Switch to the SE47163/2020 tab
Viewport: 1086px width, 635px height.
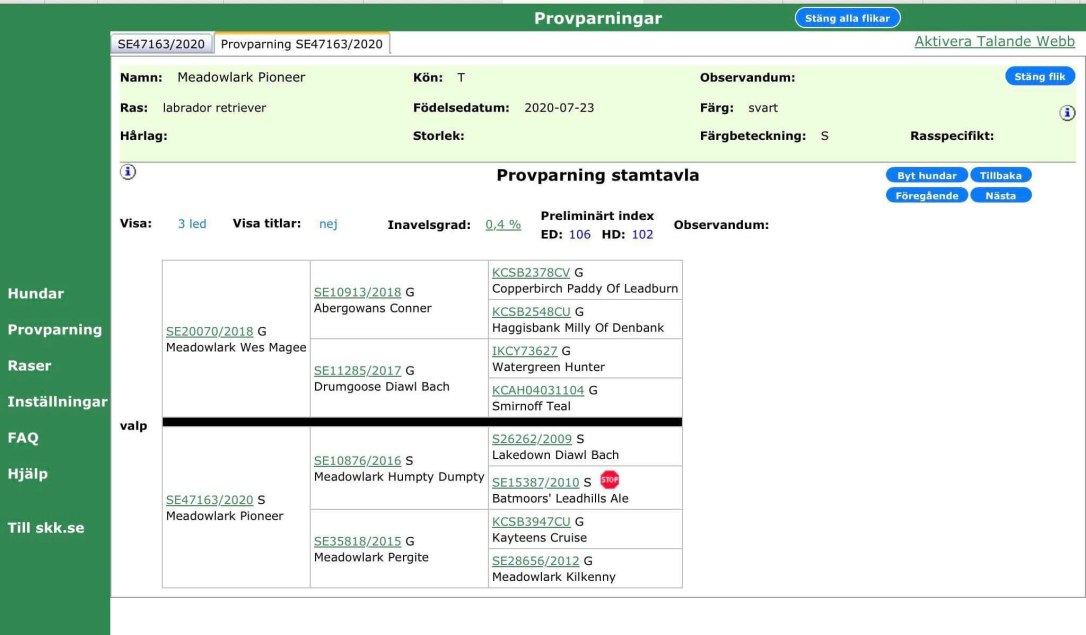[x=161, y=44]
